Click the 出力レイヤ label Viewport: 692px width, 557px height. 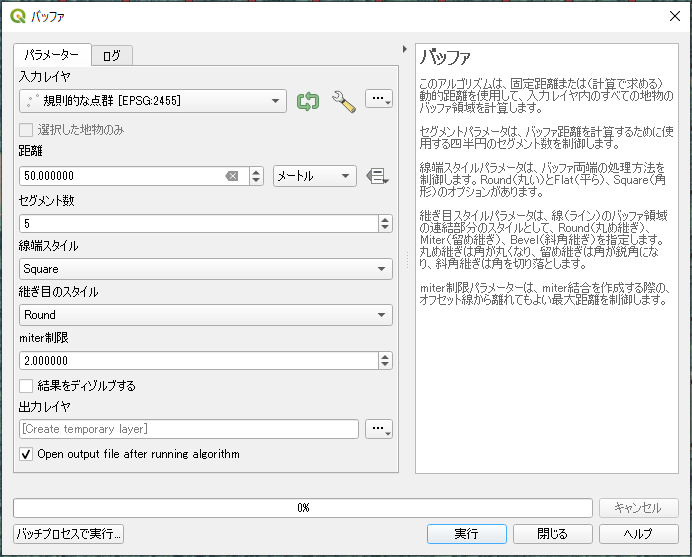pos(45,406)
